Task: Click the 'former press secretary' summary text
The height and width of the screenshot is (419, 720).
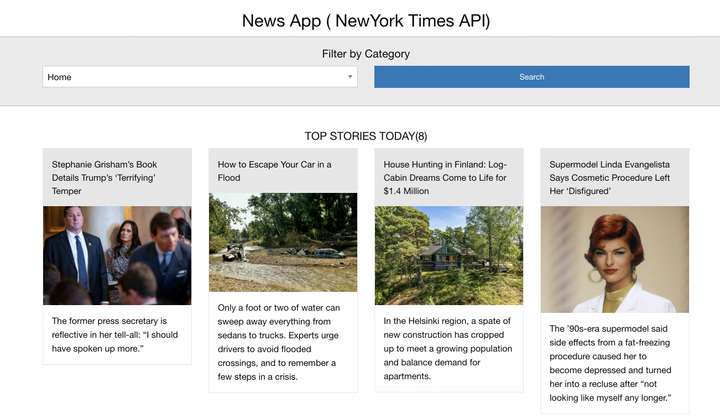Action: coord(115,334)
